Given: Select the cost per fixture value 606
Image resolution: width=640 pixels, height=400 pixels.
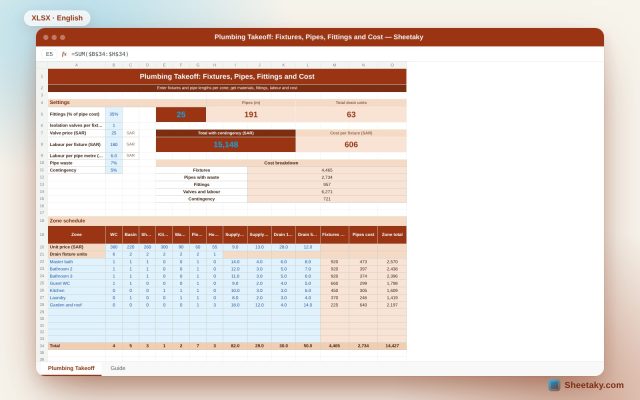Looking at the screenshot, I should point(351,144).
